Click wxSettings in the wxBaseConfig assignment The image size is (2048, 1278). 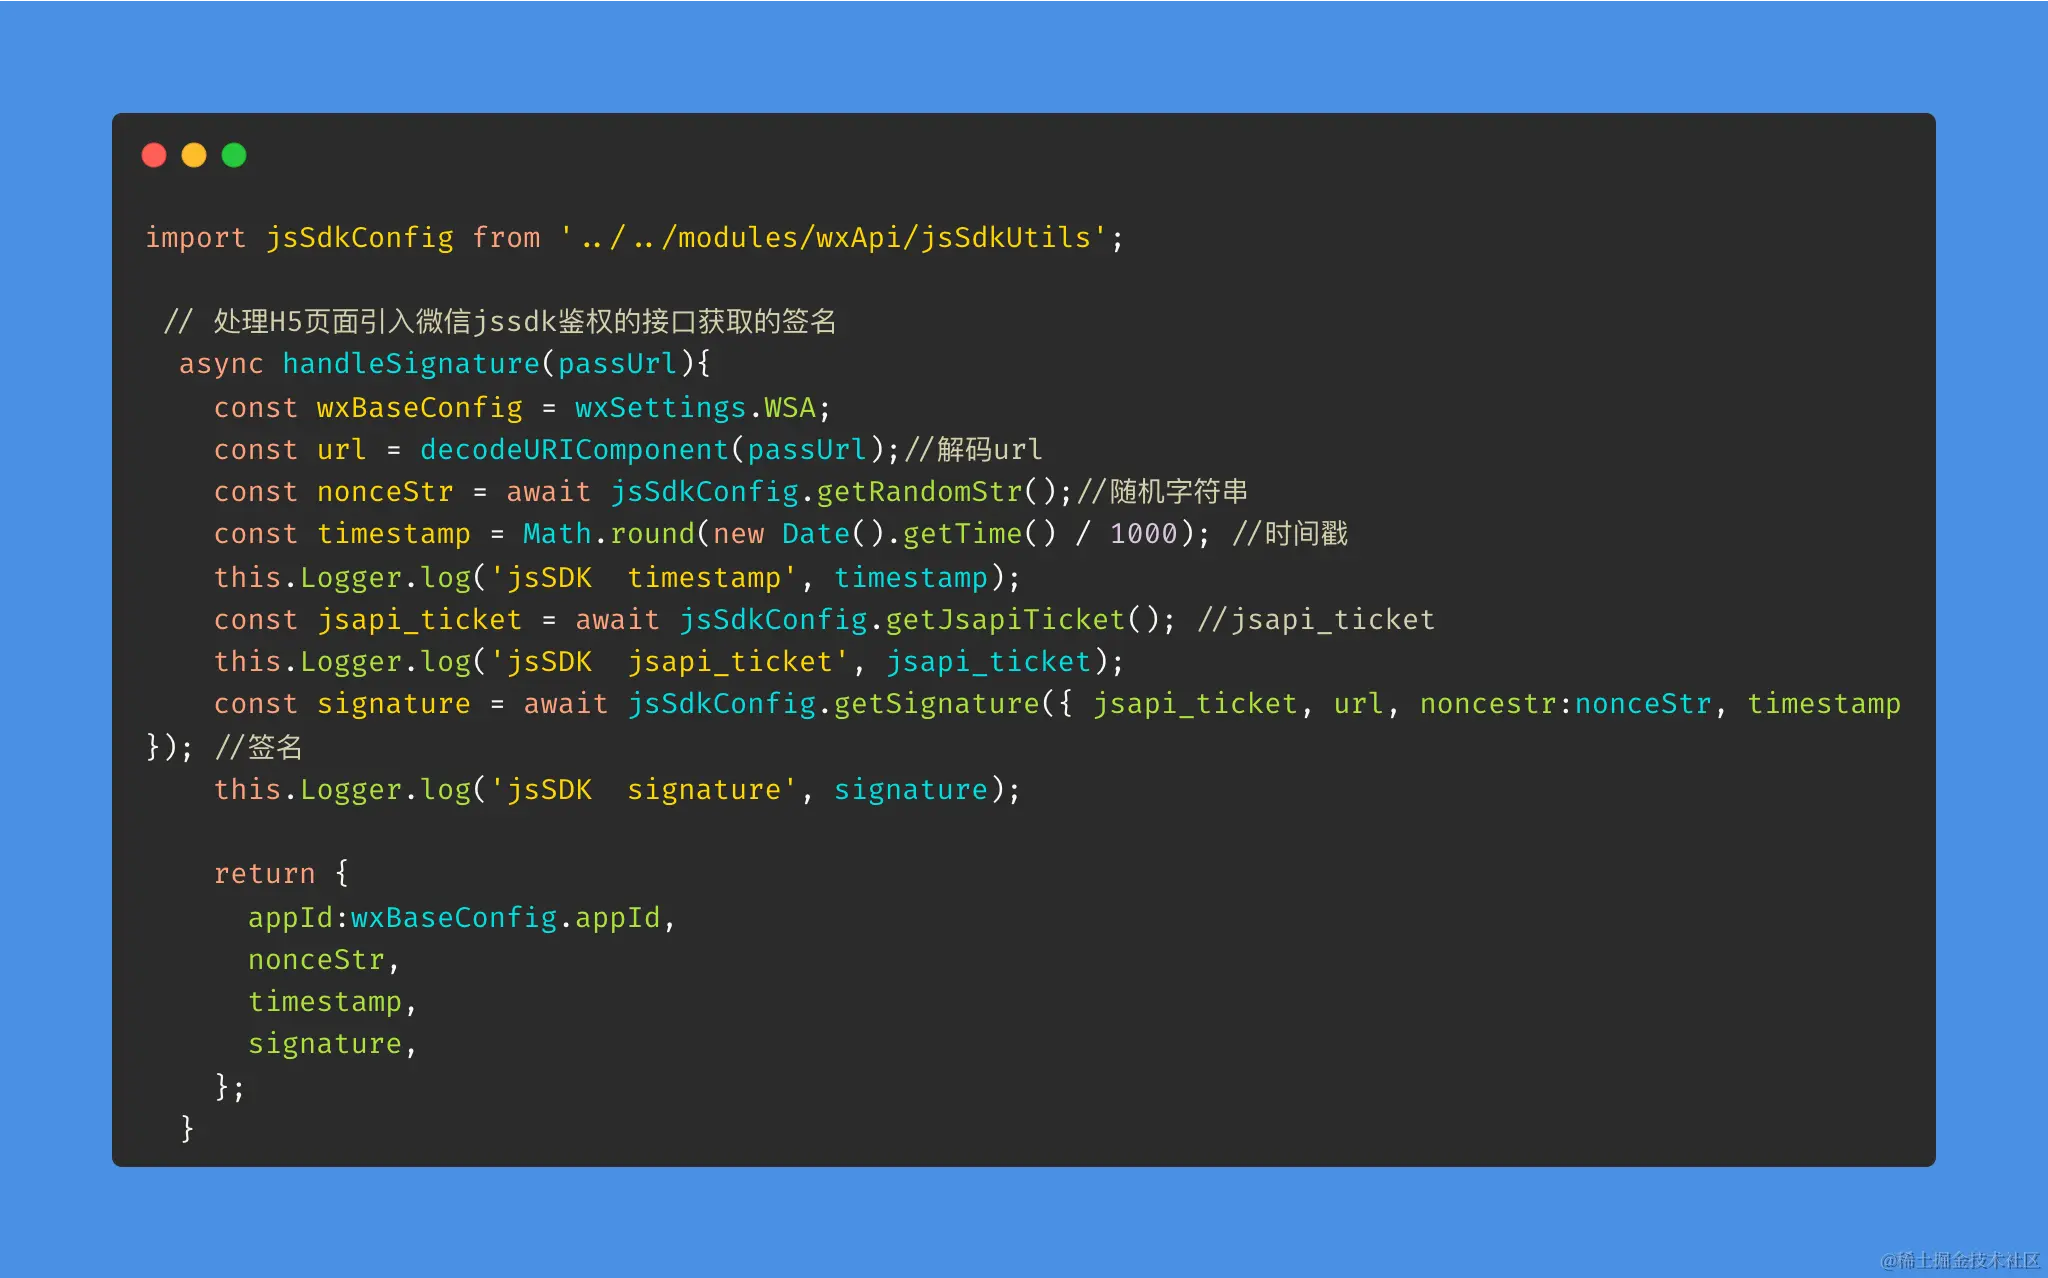tap(660, 408)
